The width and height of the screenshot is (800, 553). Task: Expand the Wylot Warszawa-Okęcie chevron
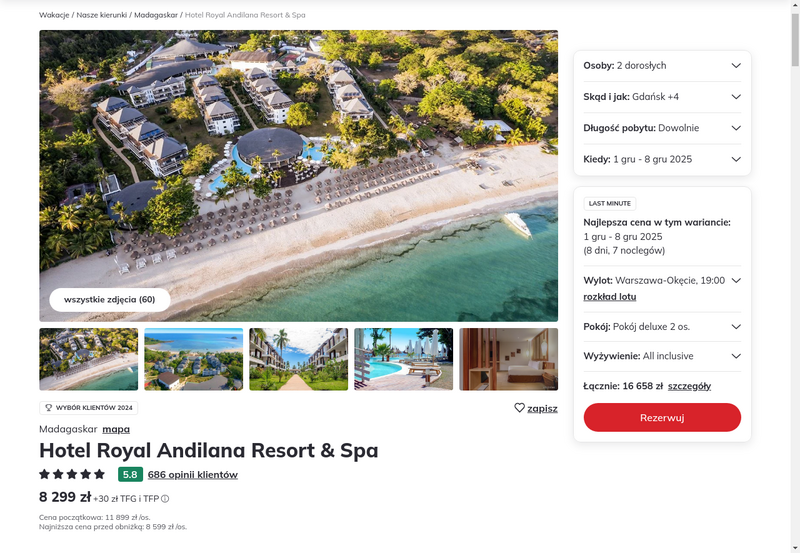pyautogui.click(x=736, y=281)
